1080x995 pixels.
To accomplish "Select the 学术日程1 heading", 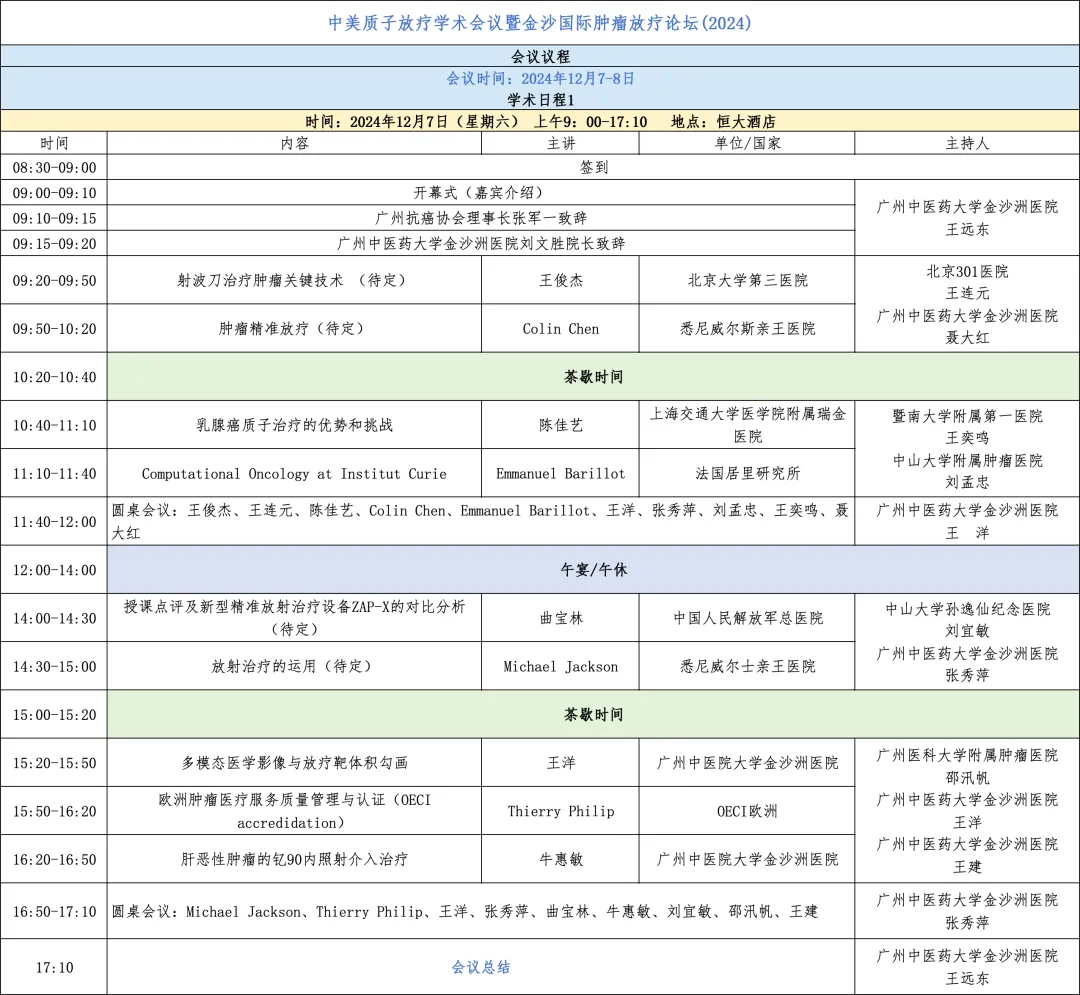I will point(540,100).
